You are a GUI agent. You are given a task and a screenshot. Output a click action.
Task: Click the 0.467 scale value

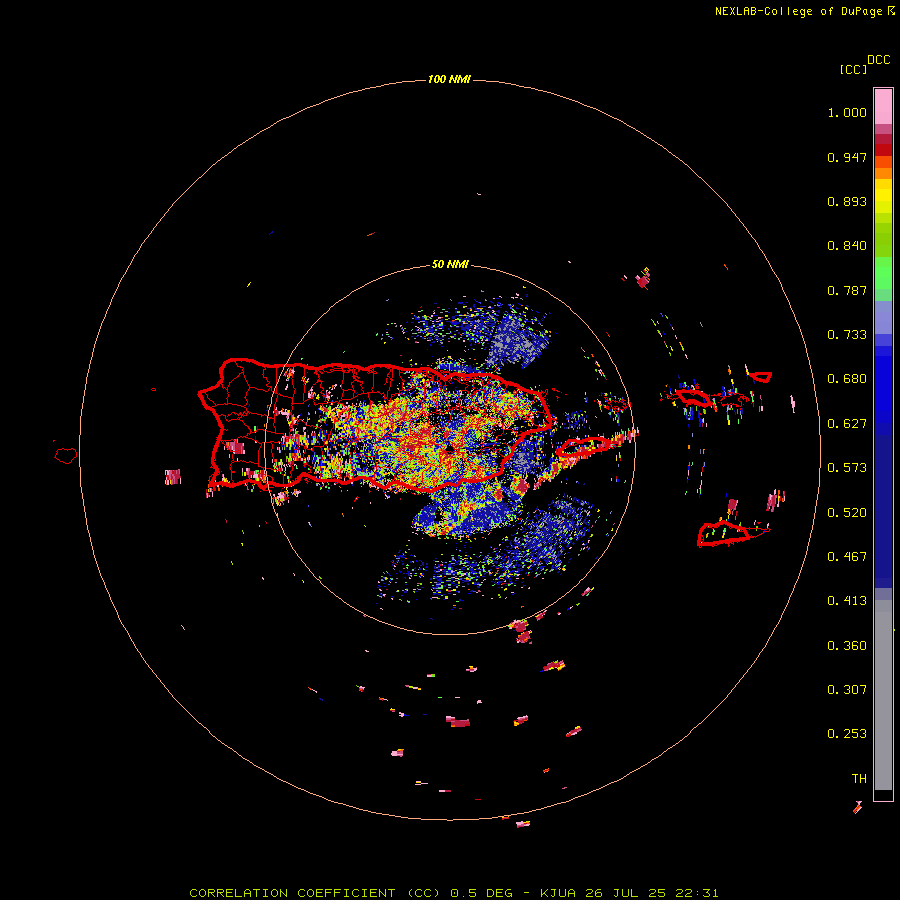click(847, 556)
